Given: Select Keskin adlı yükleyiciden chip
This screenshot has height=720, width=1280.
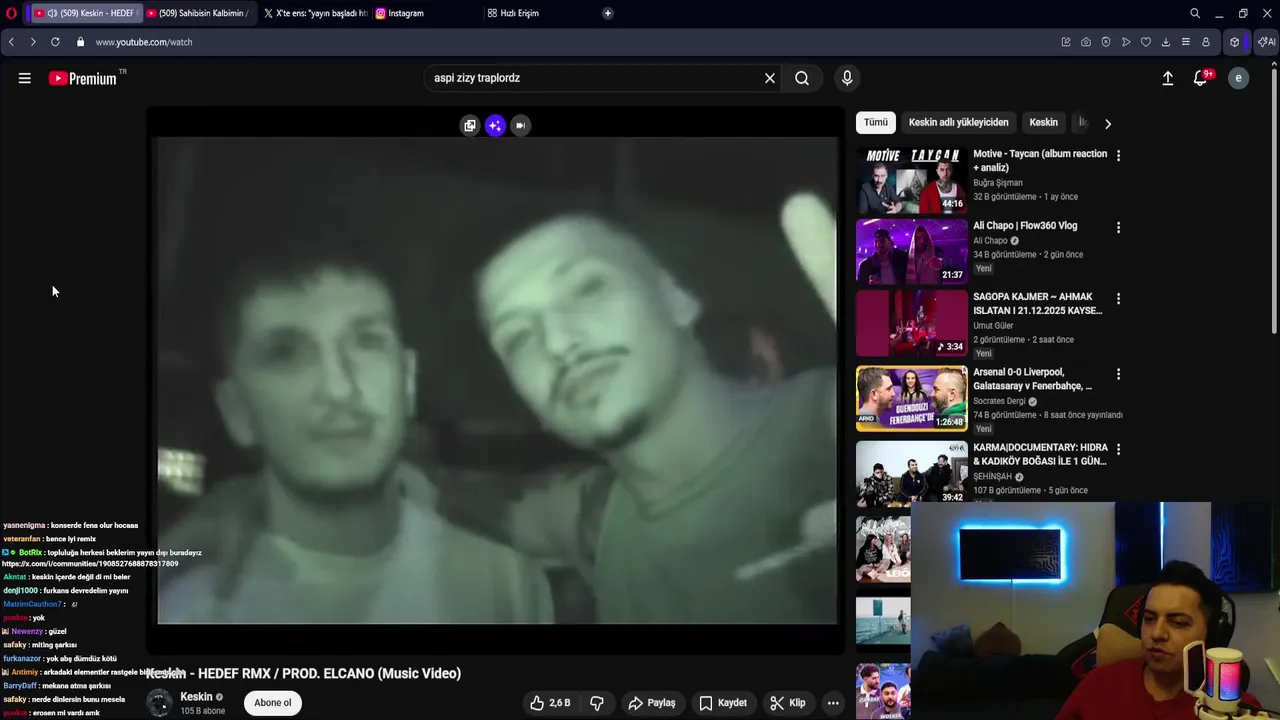Looking at the screenshot, I should (x=958, y=122).
